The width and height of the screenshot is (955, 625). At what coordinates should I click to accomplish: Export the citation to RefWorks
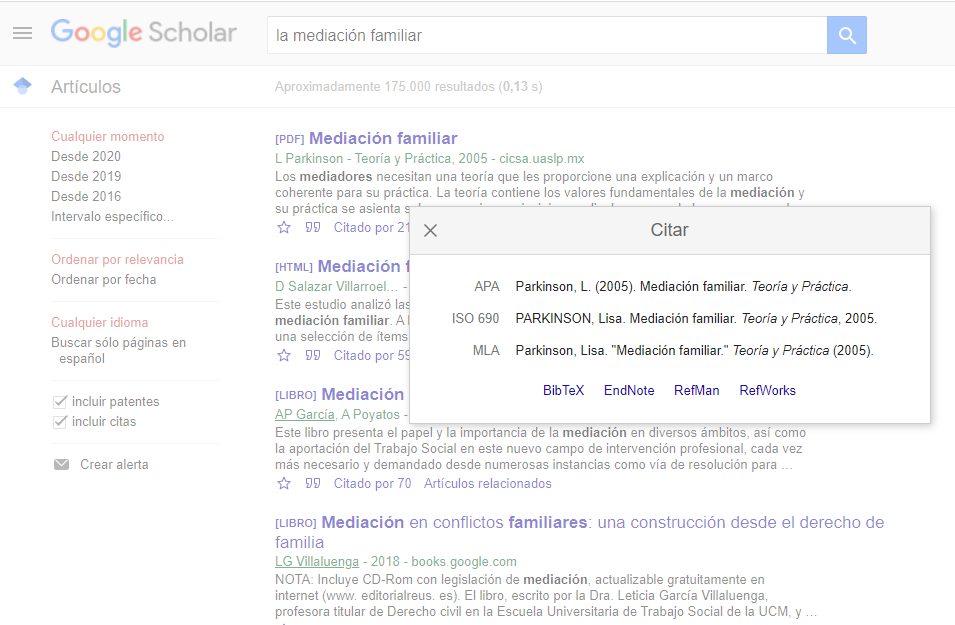pos(767,391)
